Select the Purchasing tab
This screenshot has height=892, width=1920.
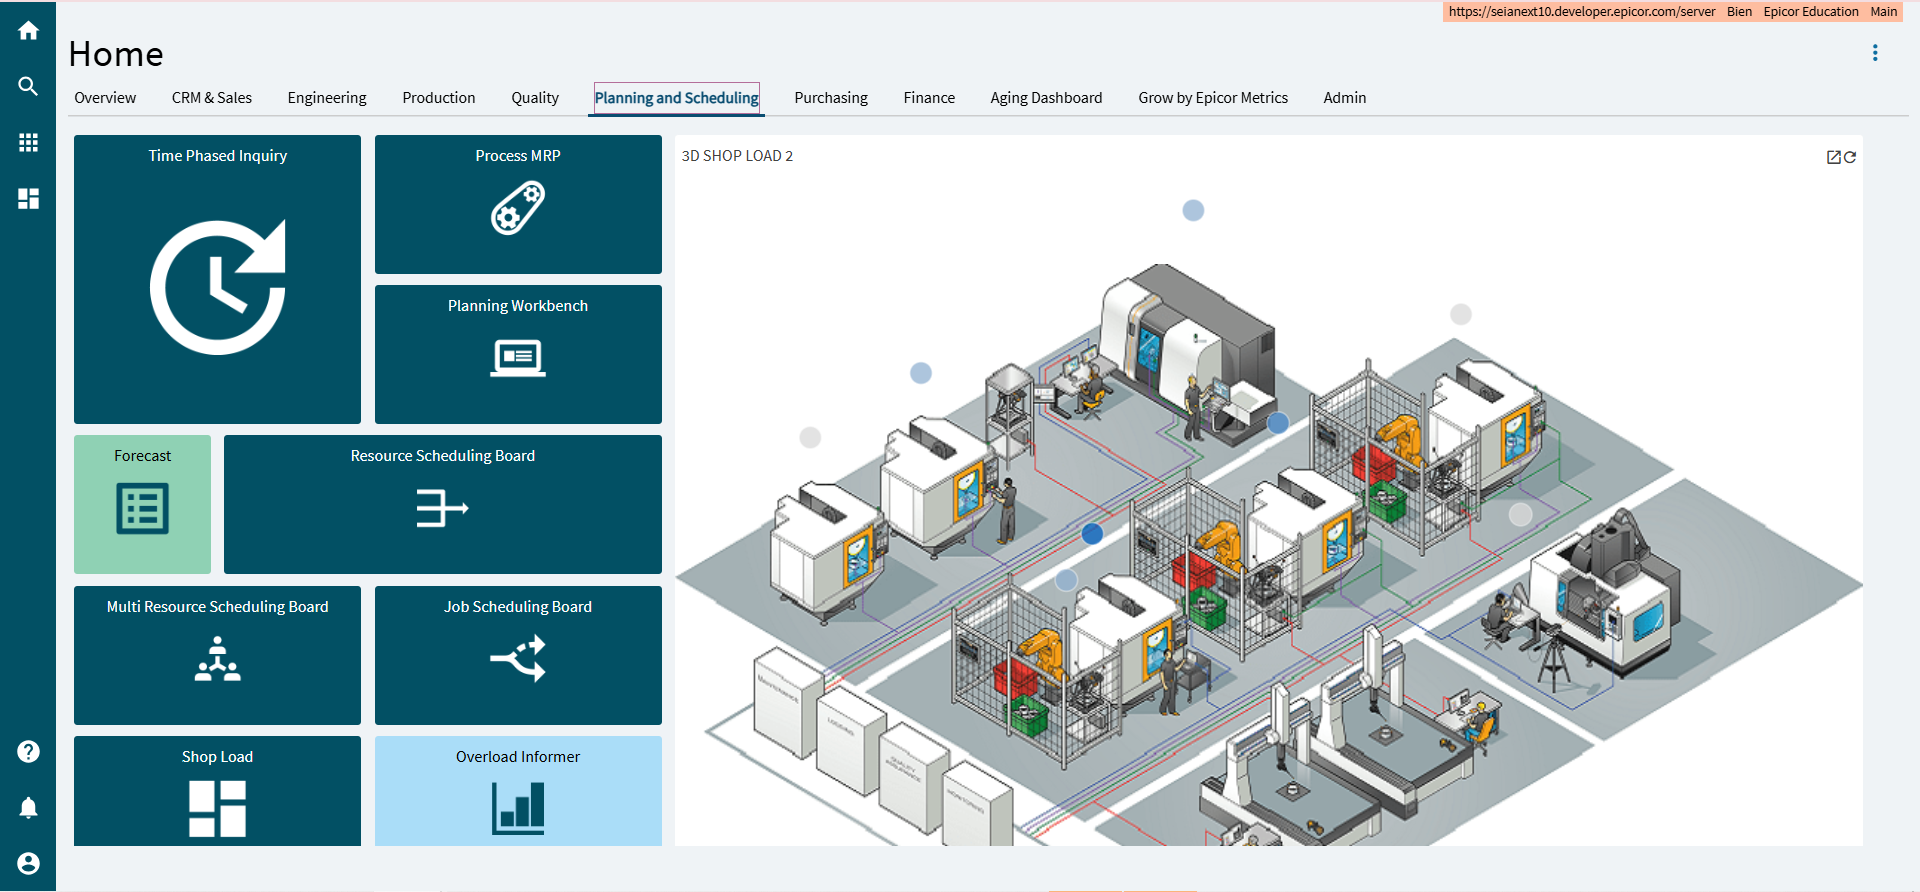(830, 98)
